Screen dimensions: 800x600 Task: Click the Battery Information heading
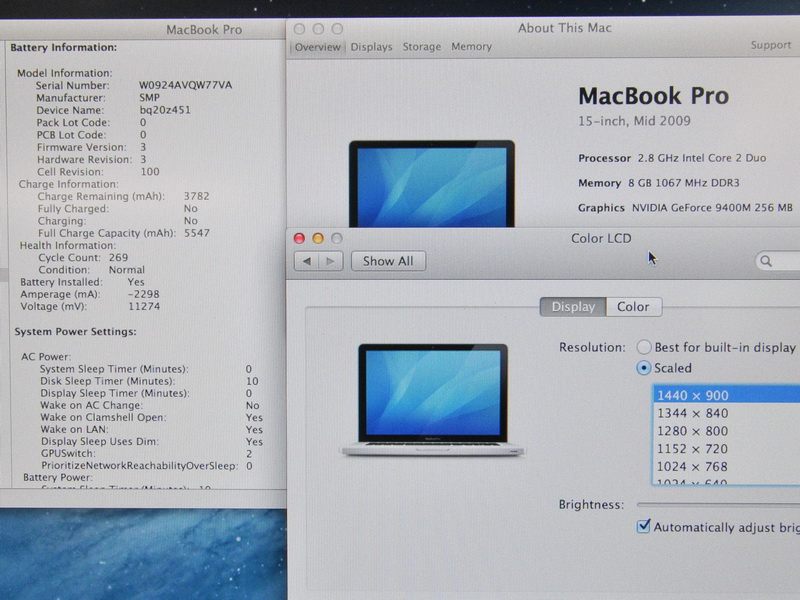click(64, 47)
